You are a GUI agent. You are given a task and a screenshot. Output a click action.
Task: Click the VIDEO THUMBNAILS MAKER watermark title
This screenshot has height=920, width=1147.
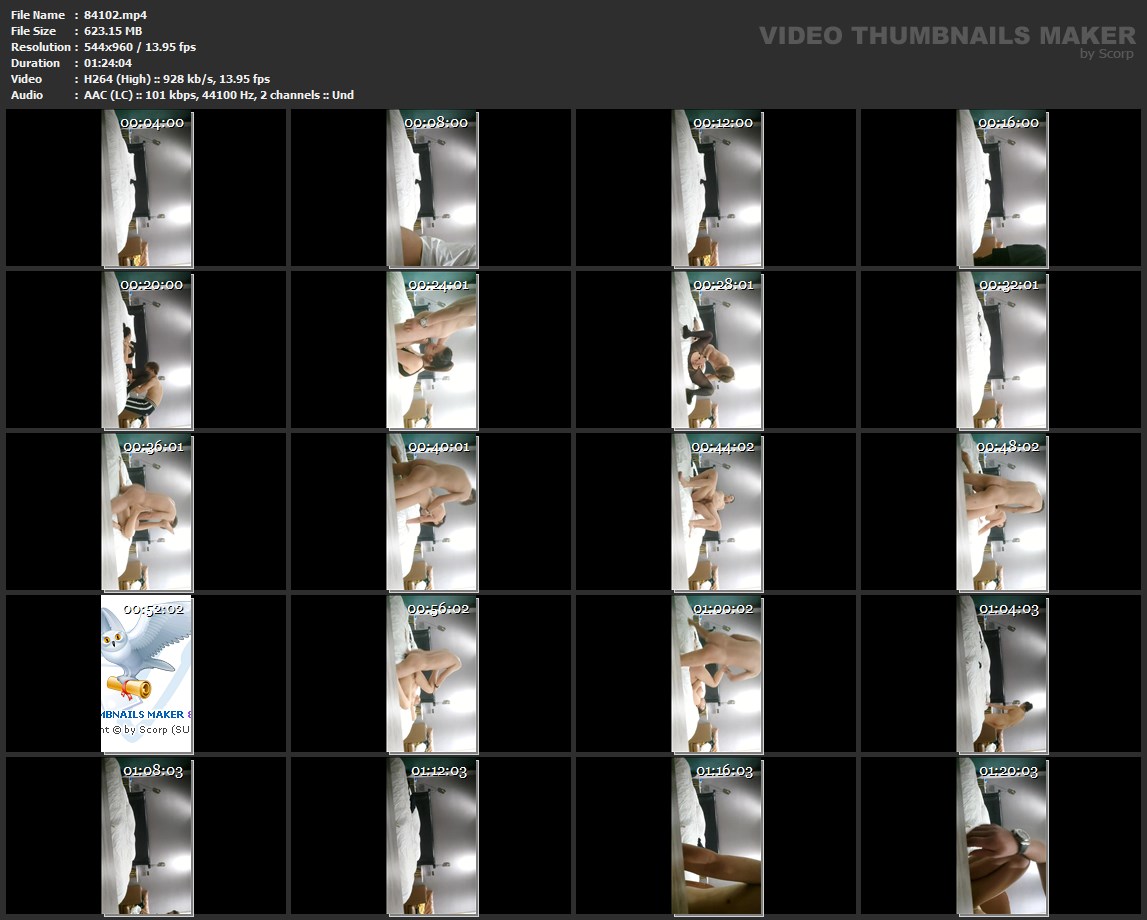click(x=946, y=36)
